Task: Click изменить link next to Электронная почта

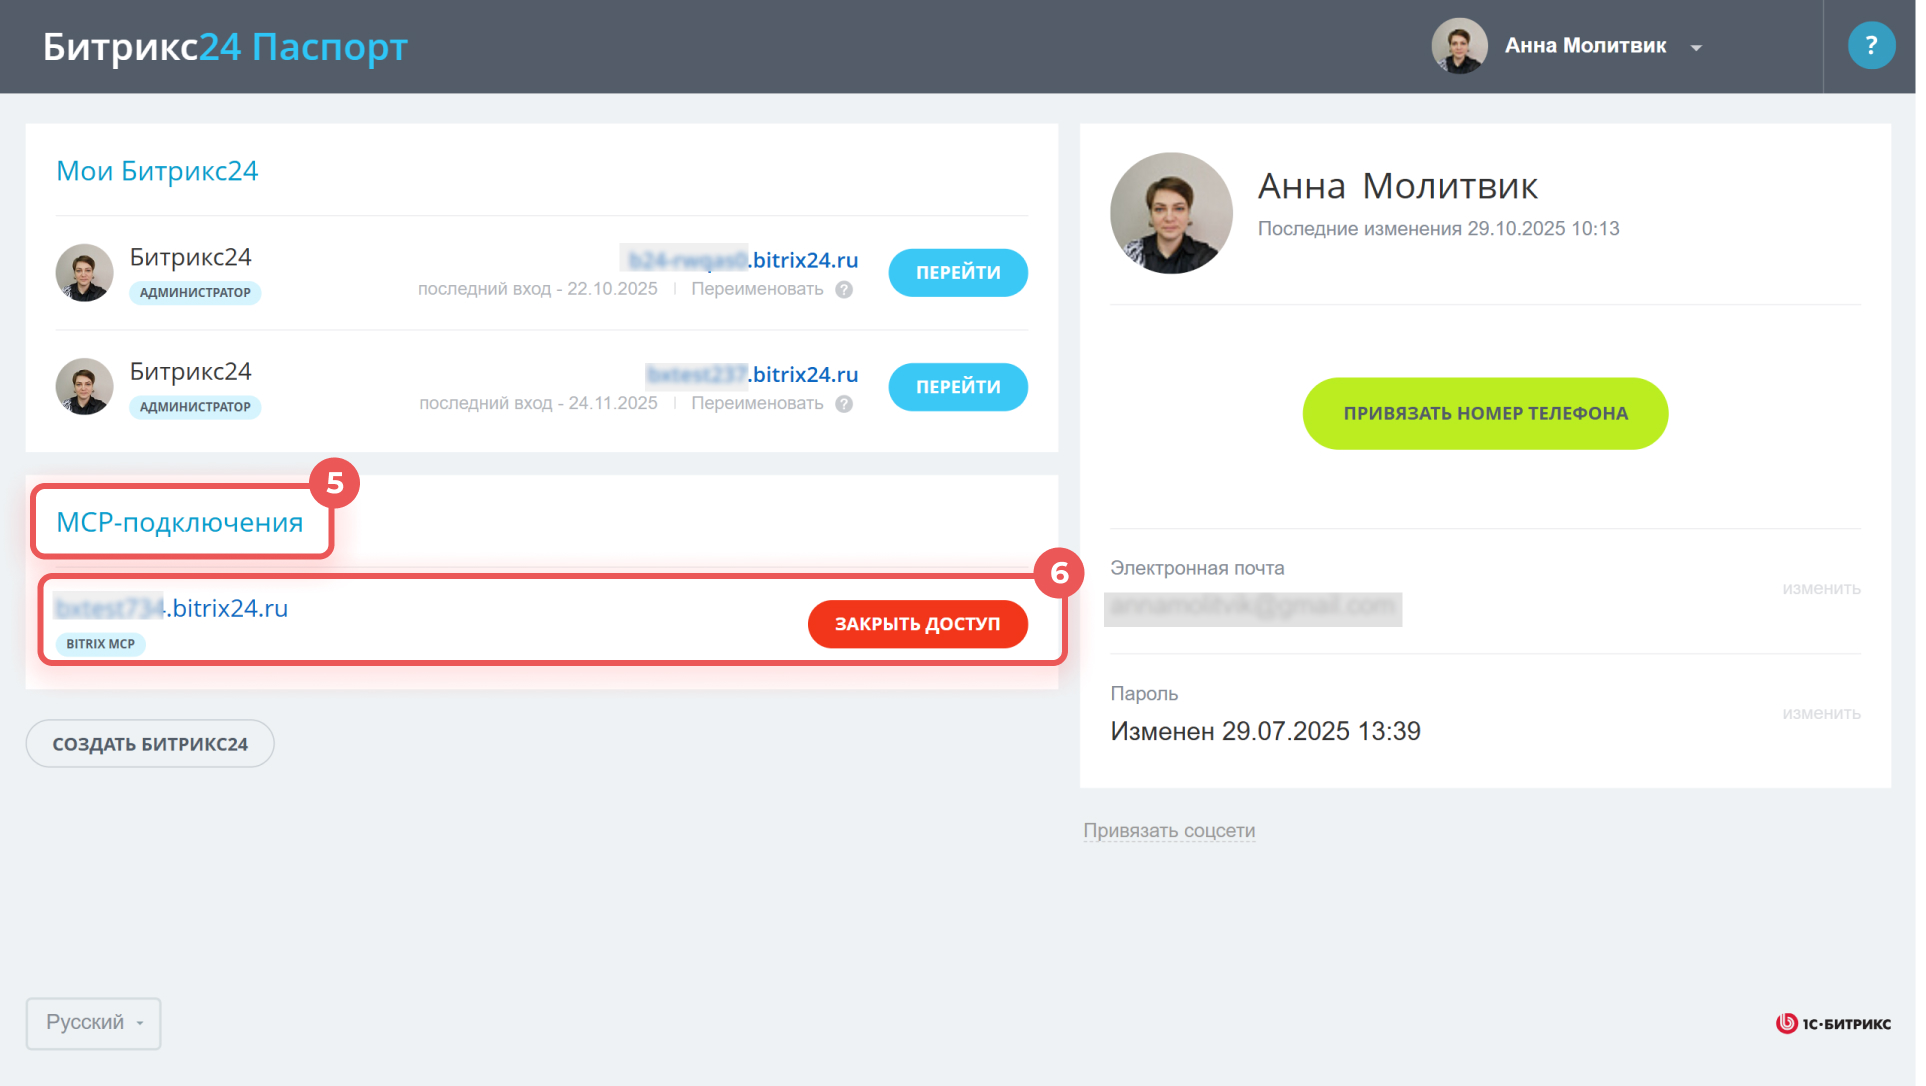Action: pyautogui.click(x=1820, y=589)
